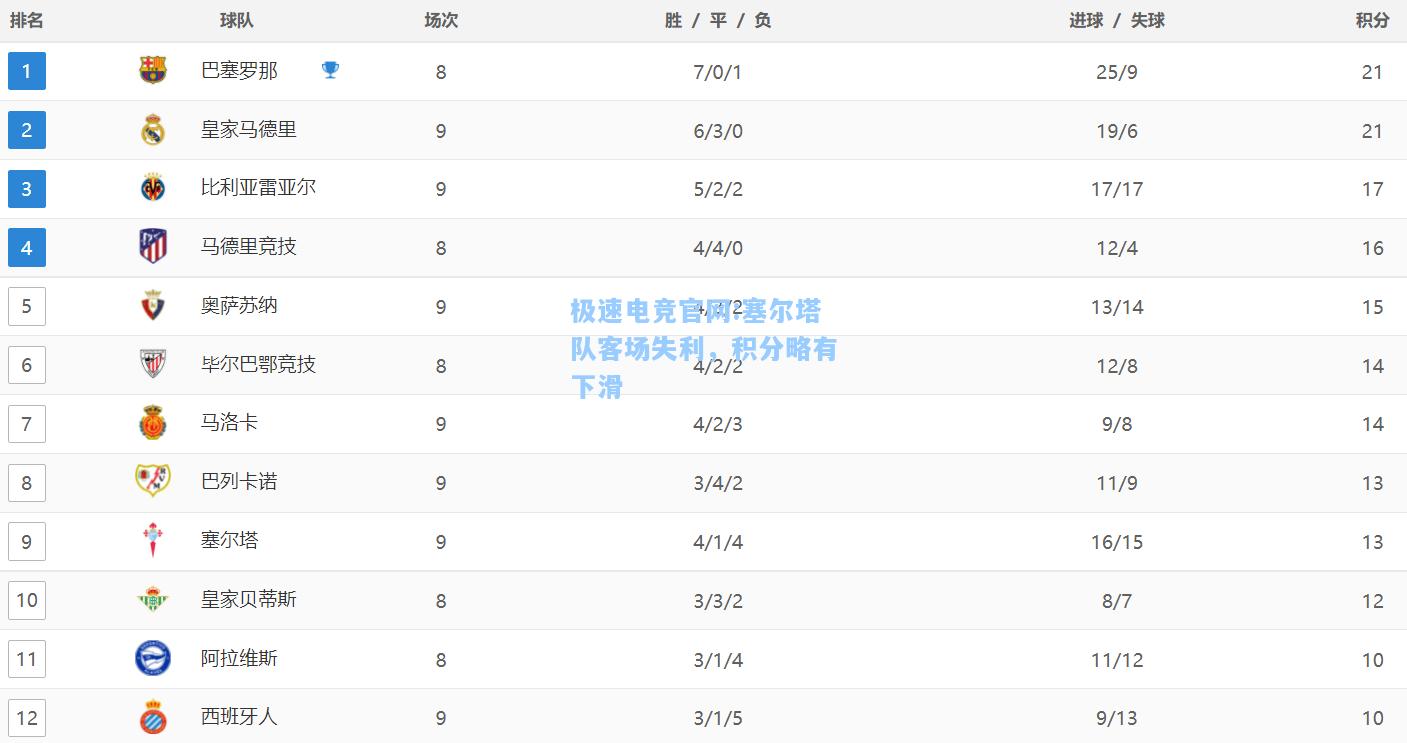Click the 球队 column header
This screenshot has height=743, width=1407.
(237, 20)
